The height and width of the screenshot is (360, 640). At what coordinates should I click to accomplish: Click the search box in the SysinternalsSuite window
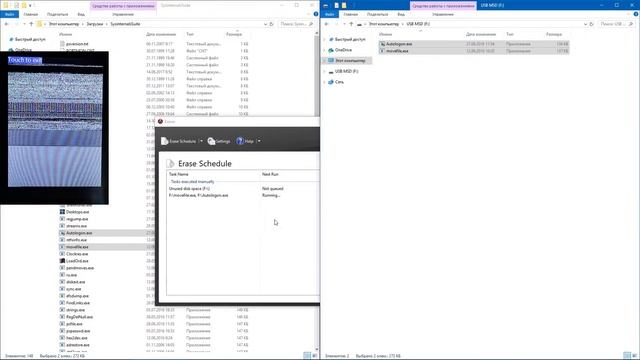click(x=297, y=24)
